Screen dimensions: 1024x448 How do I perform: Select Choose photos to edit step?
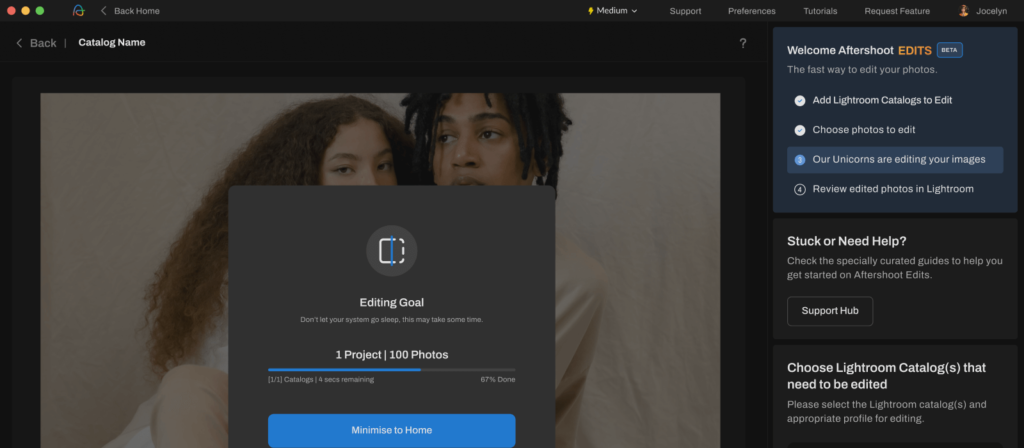click(895, 130)
